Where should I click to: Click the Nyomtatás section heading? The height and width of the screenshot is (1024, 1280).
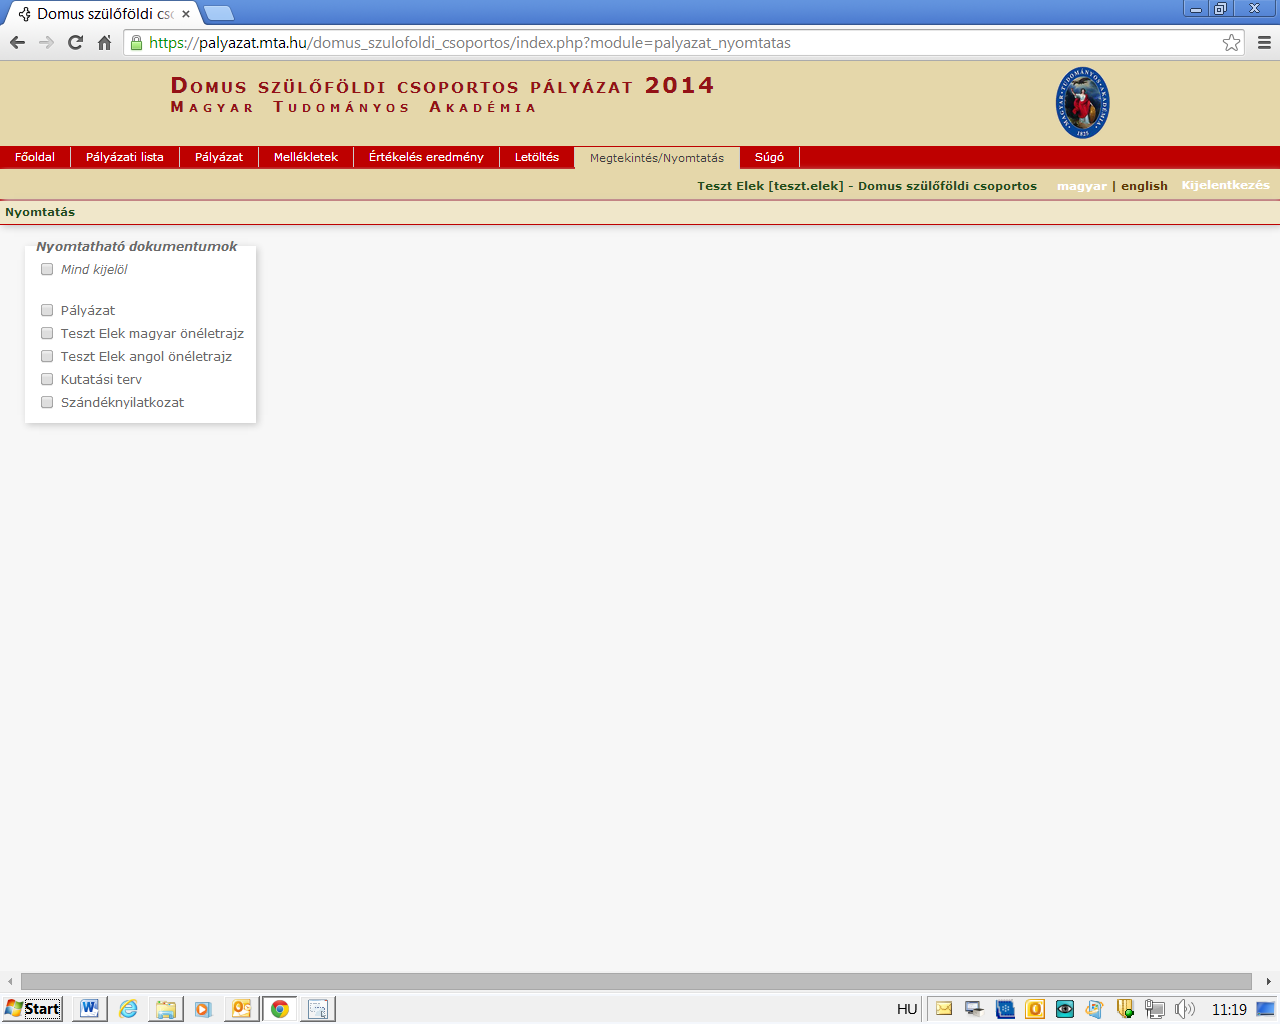[x=40, y=212]
